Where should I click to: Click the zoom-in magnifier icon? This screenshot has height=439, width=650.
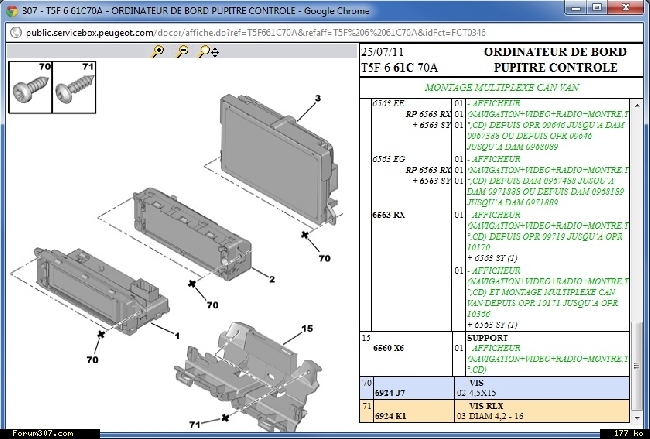coord(158,51)
